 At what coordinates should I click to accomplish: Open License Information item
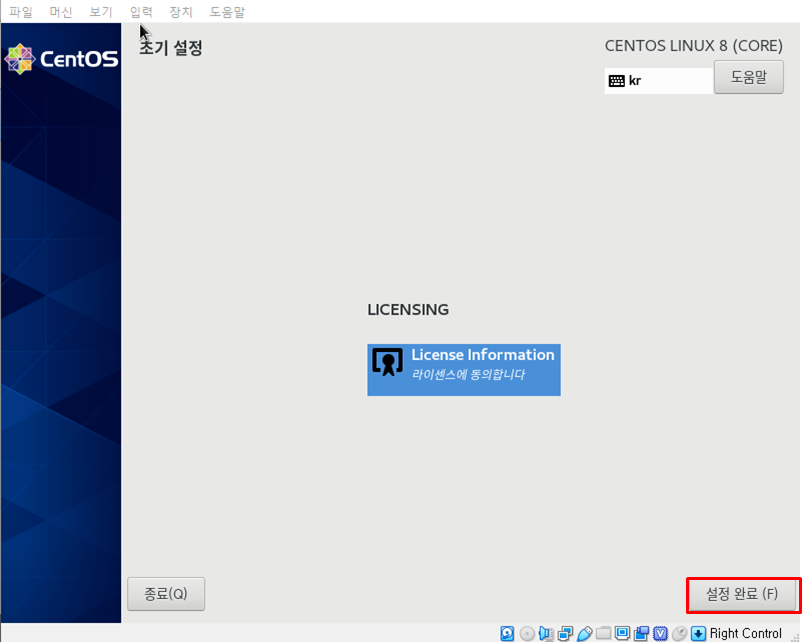(463, 369)
